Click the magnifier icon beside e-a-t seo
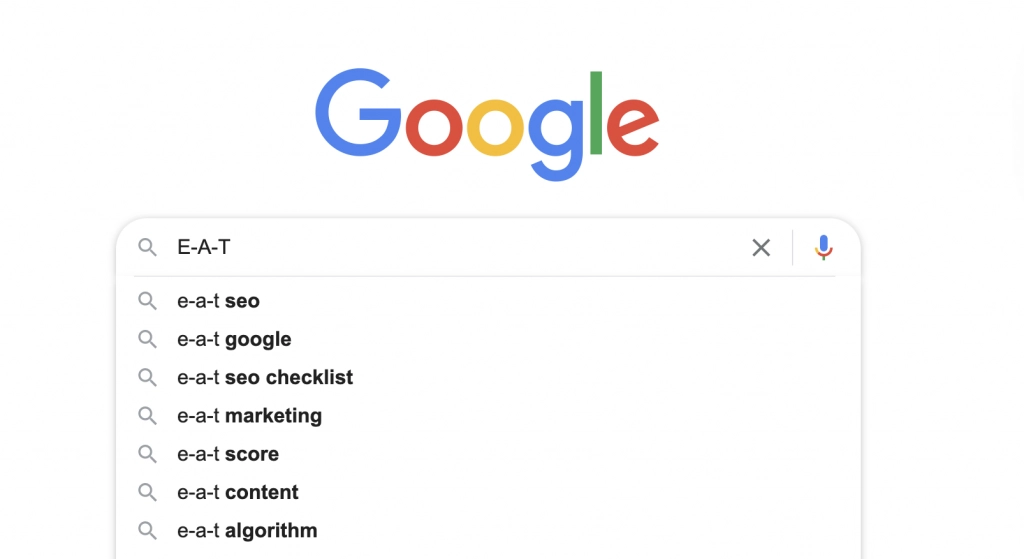The width and height of the screenshot is (1024, 559). (x=148, y=301)
